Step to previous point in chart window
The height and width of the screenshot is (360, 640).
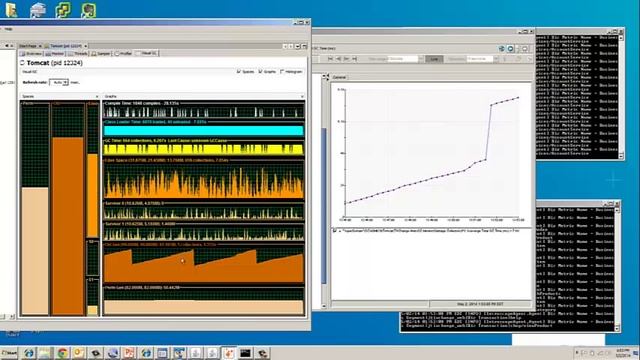pyautogui.click(x=338, y=59)
